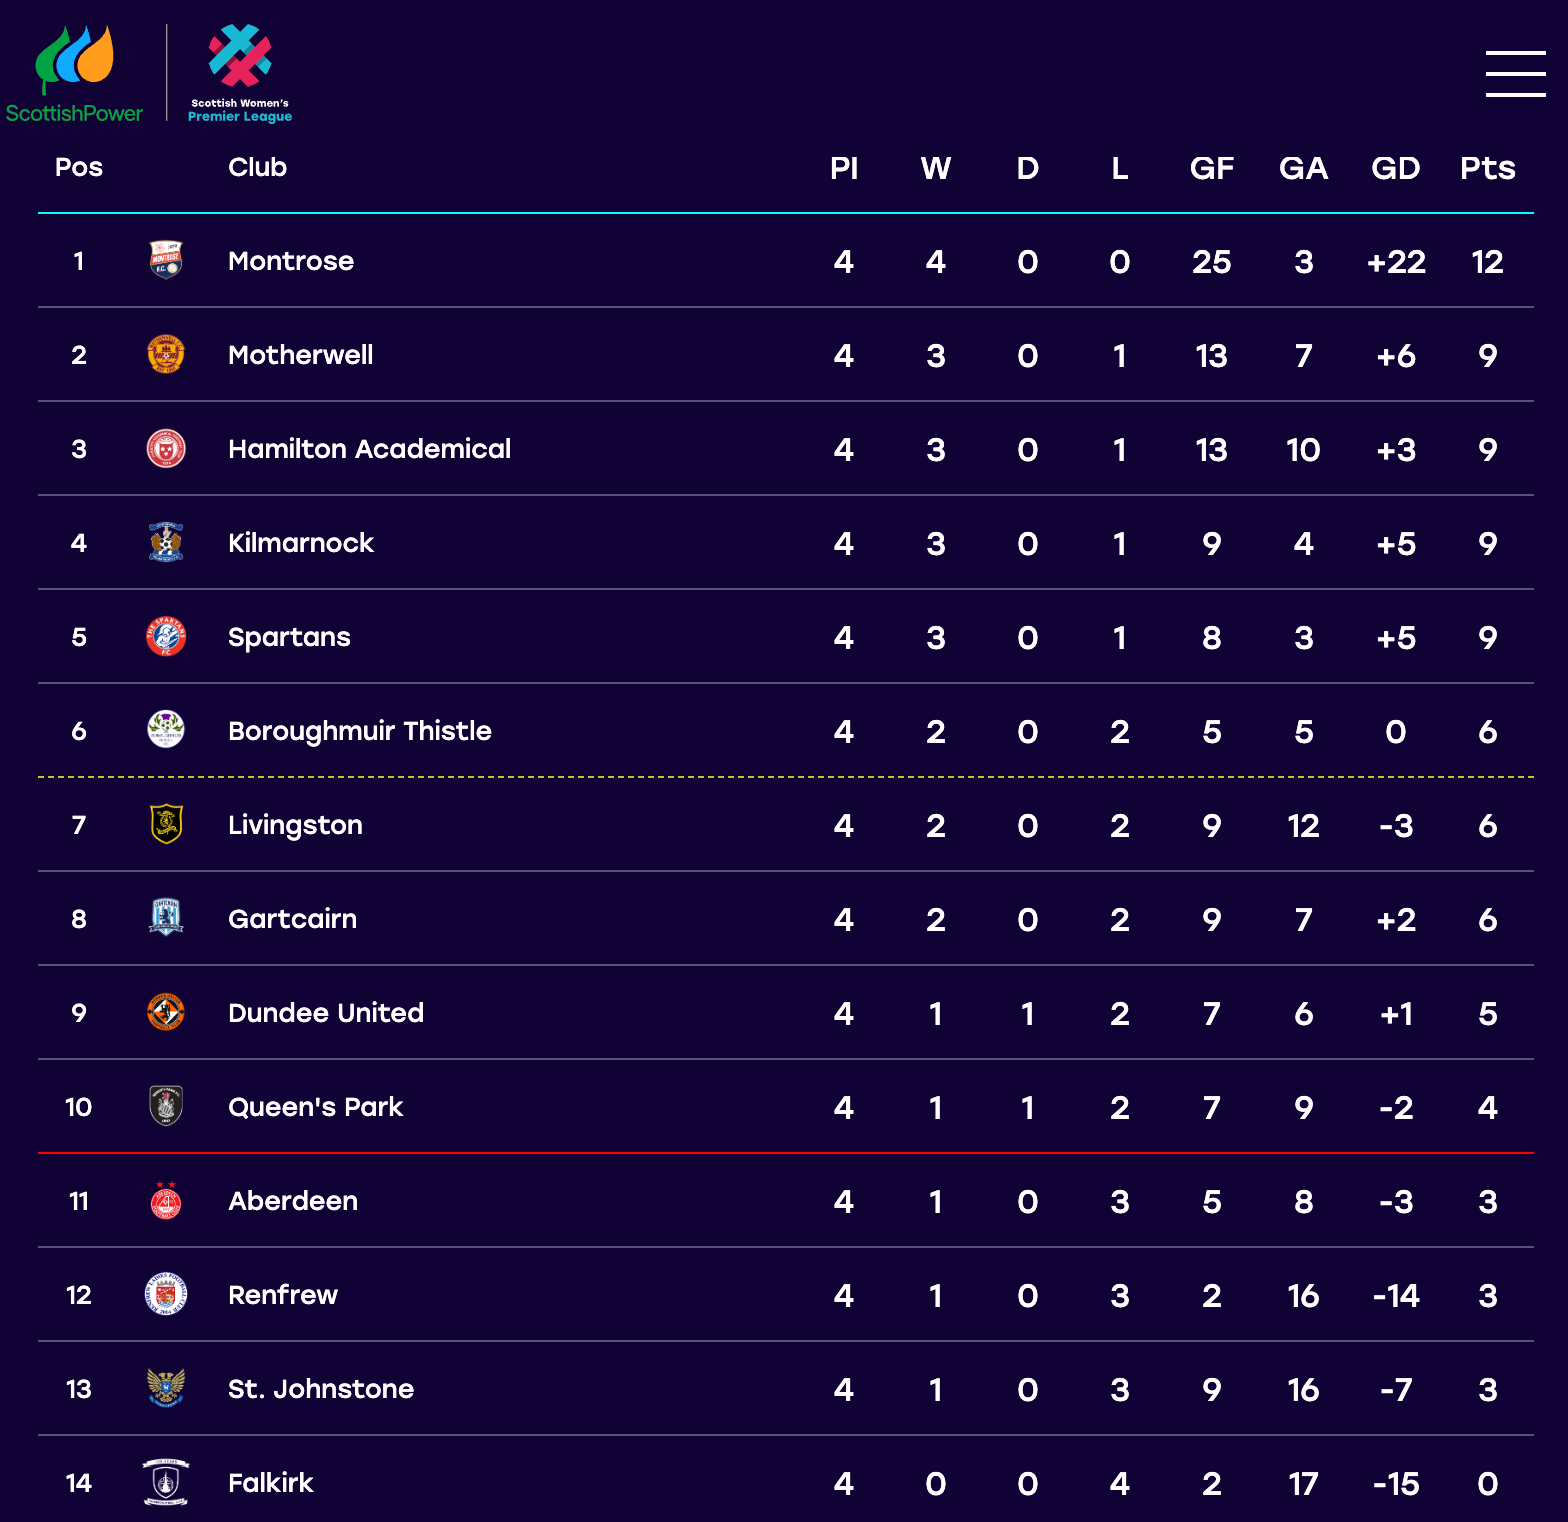Click the Motherwell club badge
This screenshot has height=1522, width=1568.
[x=166, y=354]
